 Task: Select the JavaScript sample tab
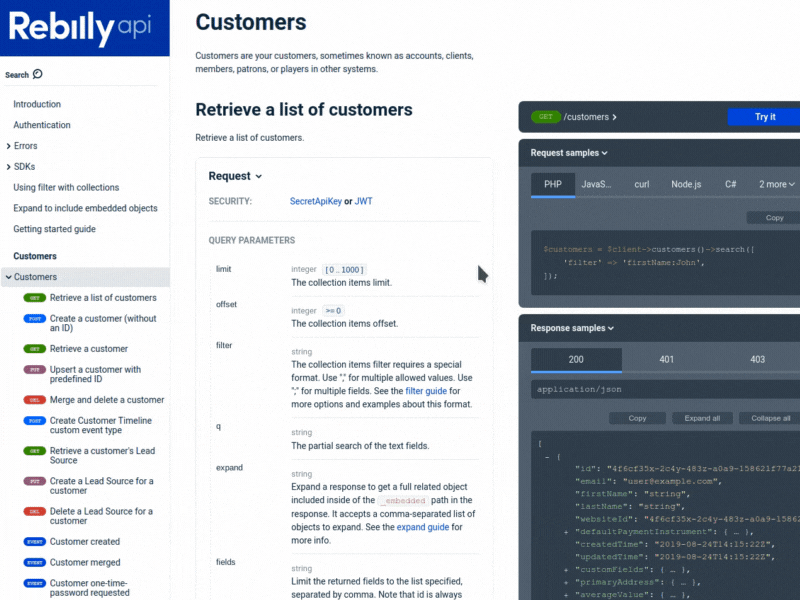(596, 184)
